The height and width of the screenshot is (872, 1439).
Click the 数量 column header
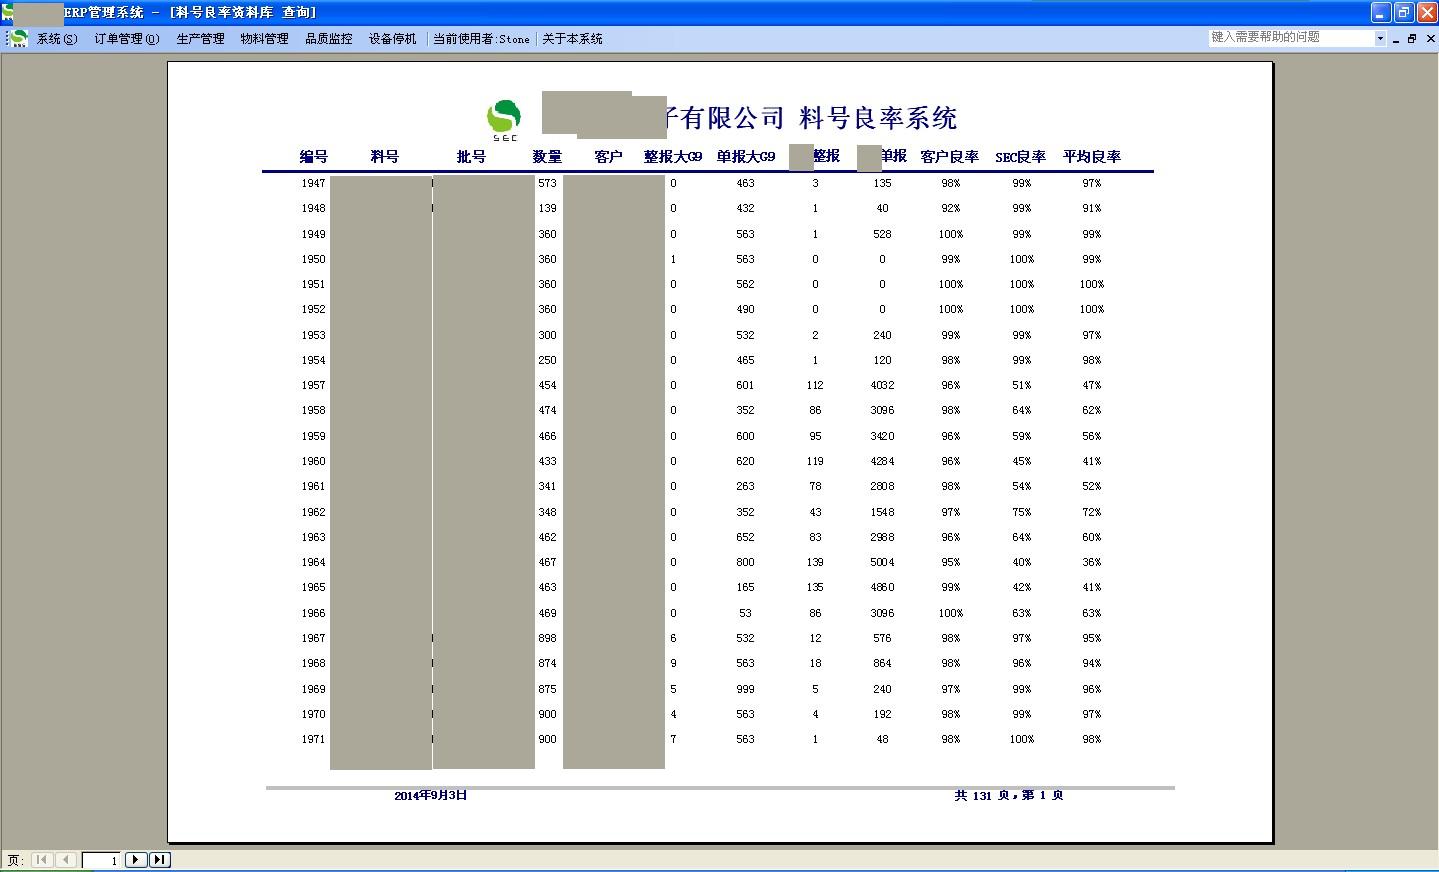coord(547,156)
